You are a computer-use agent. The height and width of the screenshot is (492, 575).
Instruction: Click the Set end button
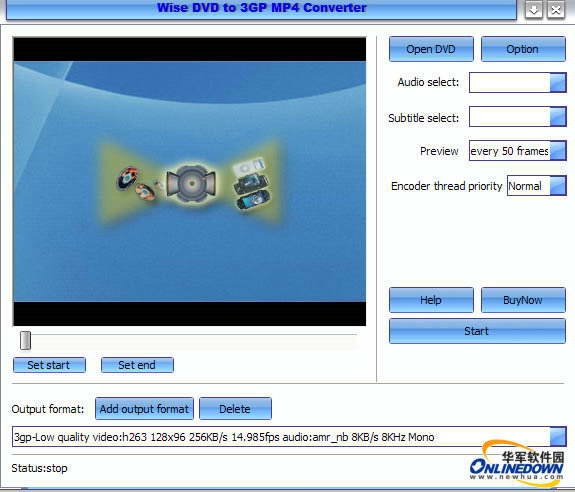click(137, 365)
